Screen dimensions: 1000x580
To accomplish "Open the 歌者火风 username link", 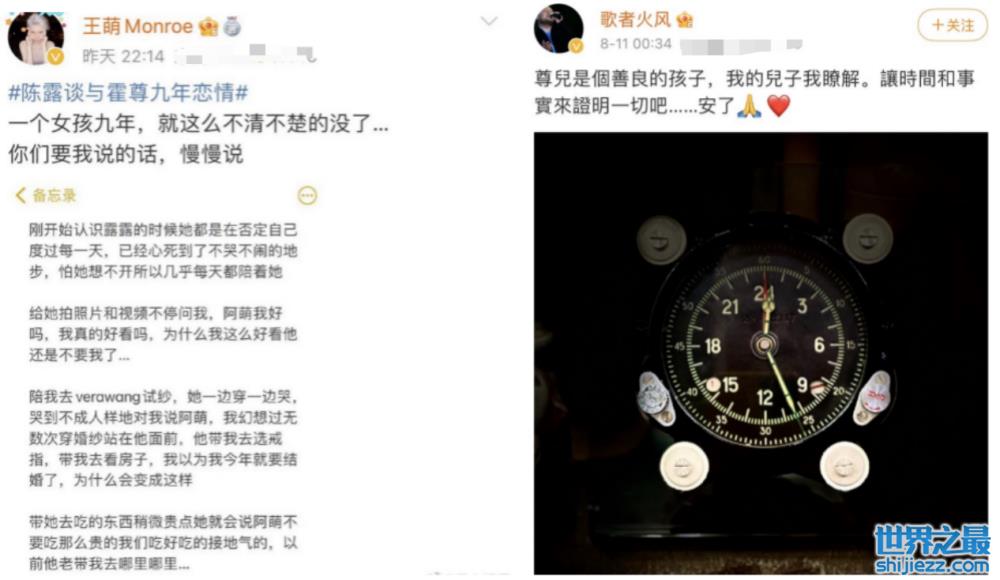I will pos(635,20).
